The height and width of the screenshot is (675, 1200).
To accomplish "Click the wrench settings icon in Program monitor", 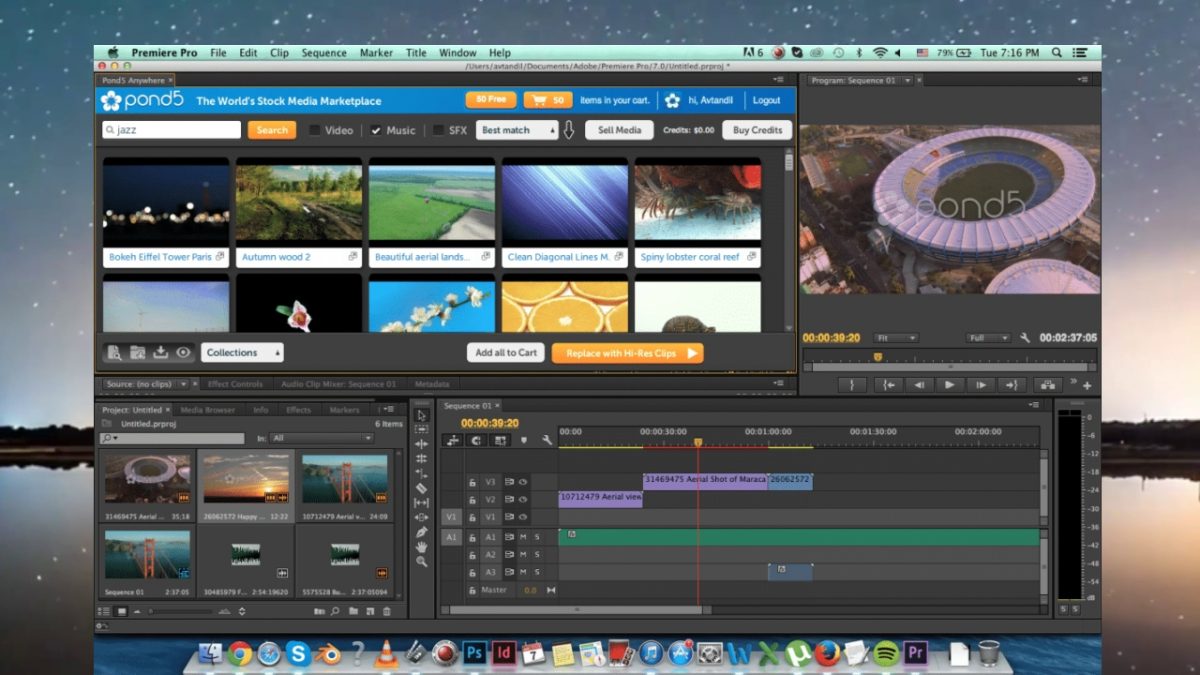I will click(x=1026, y=339).
